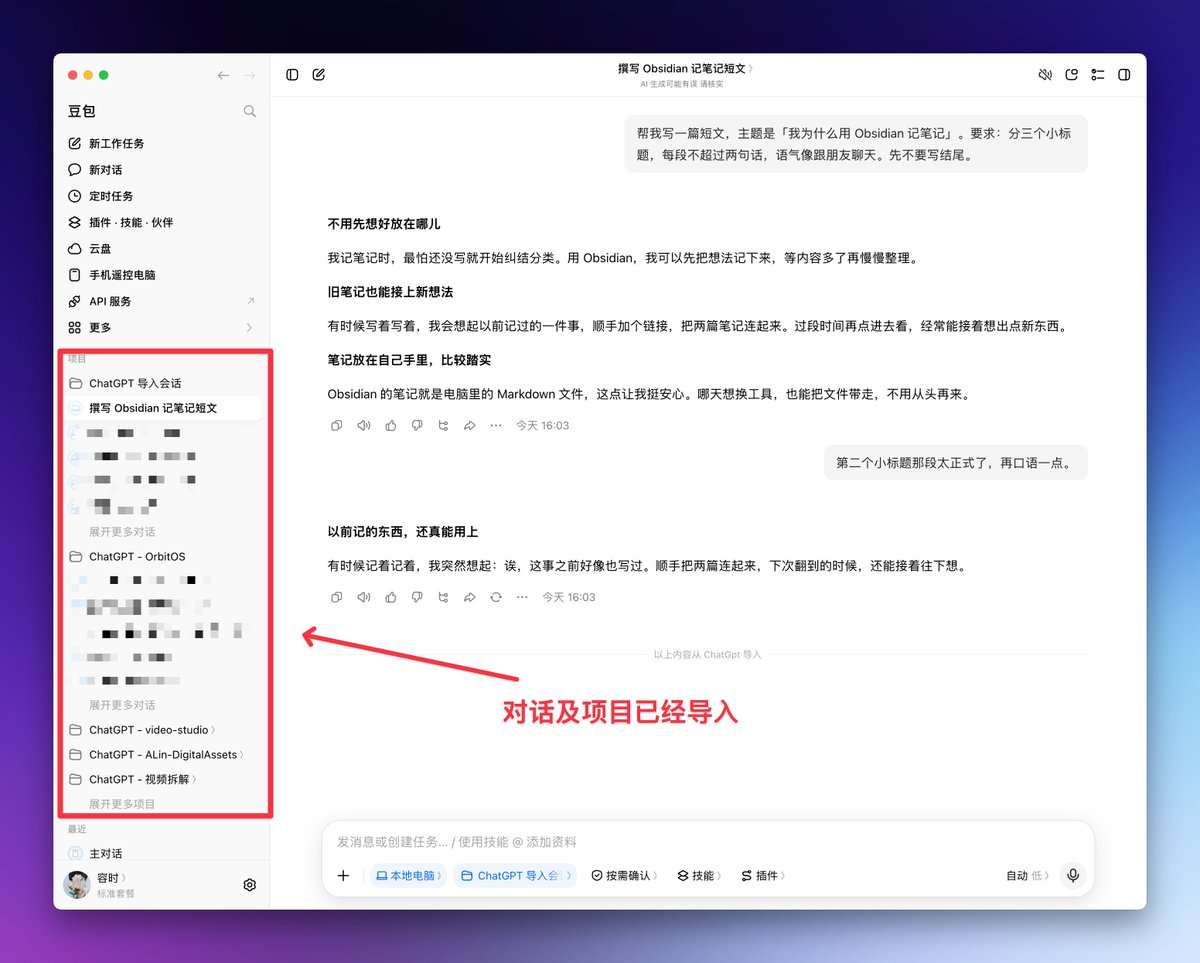
Task: Open settings gear beside user profile
Action: pos(250,885)
